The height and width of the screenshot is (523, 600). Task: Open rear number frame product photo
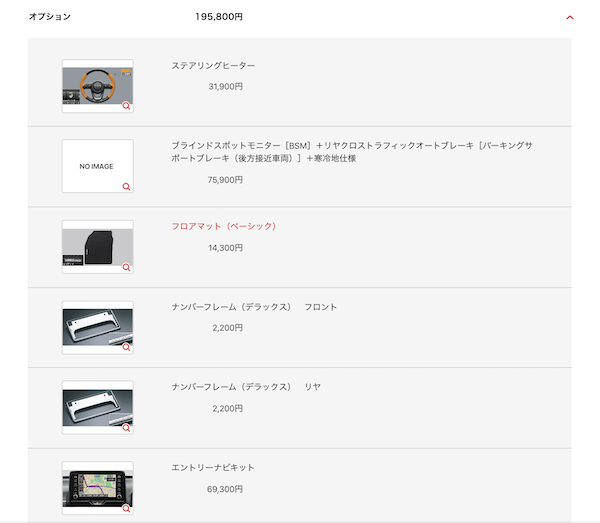(96, 406)
